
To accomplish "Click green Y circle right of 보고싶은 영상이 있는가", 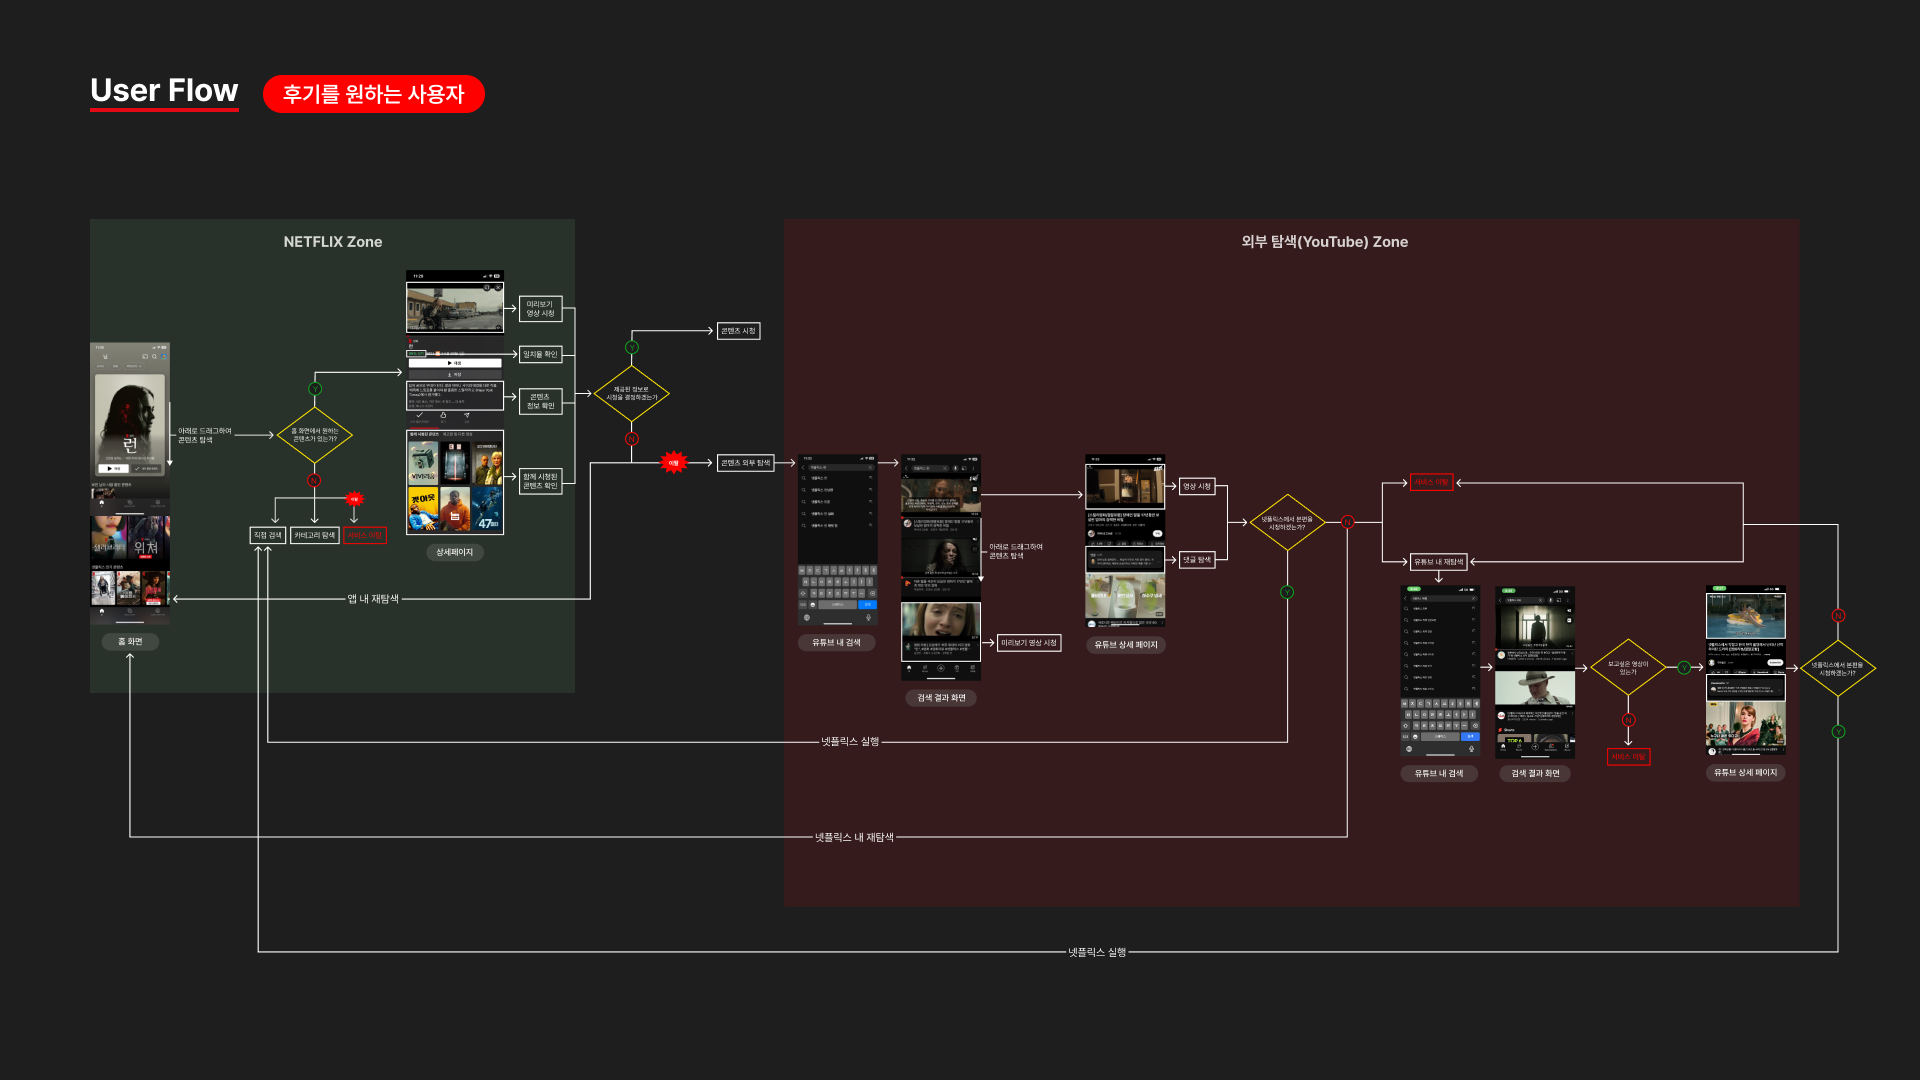I will point(1684,667).
